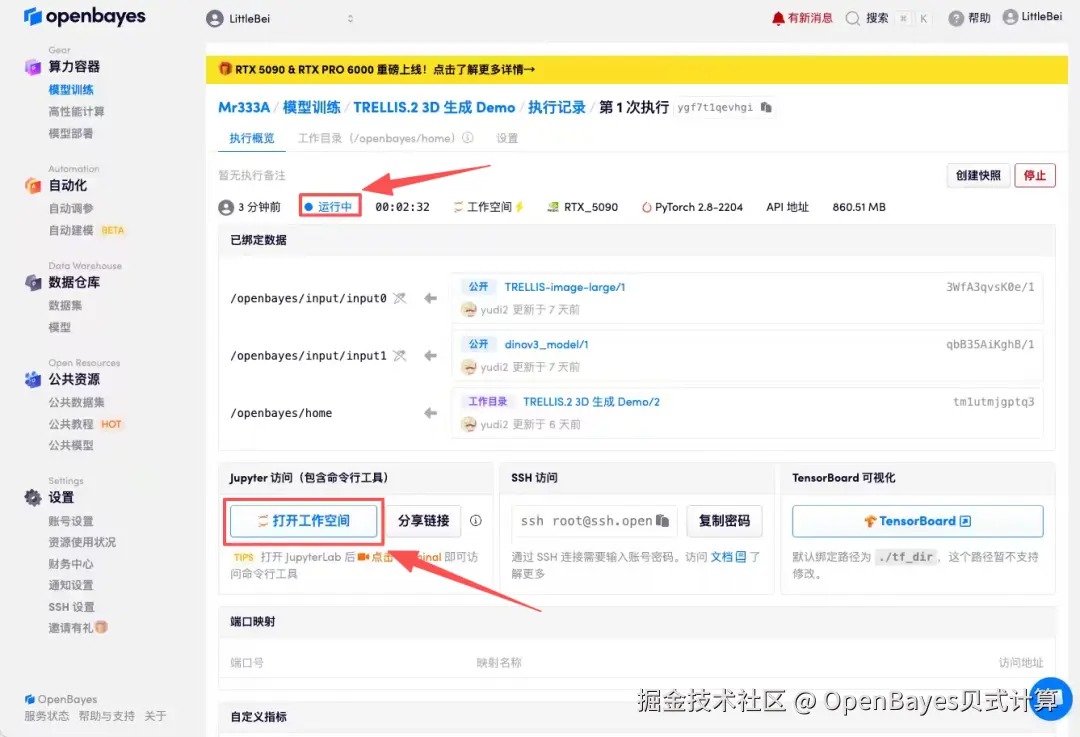Switch to 设置 tab

[x=507, y=138]
